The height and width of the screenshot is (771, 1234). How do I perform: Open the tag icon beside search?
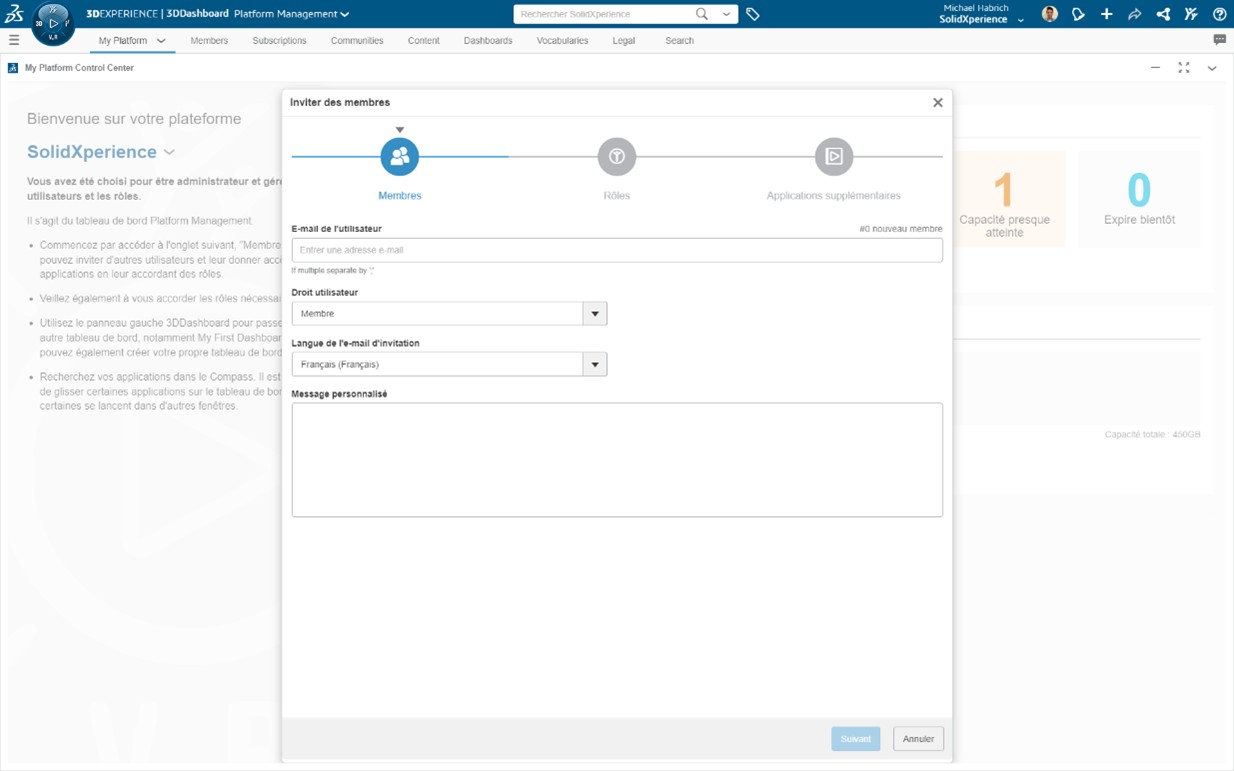point(753,14)
